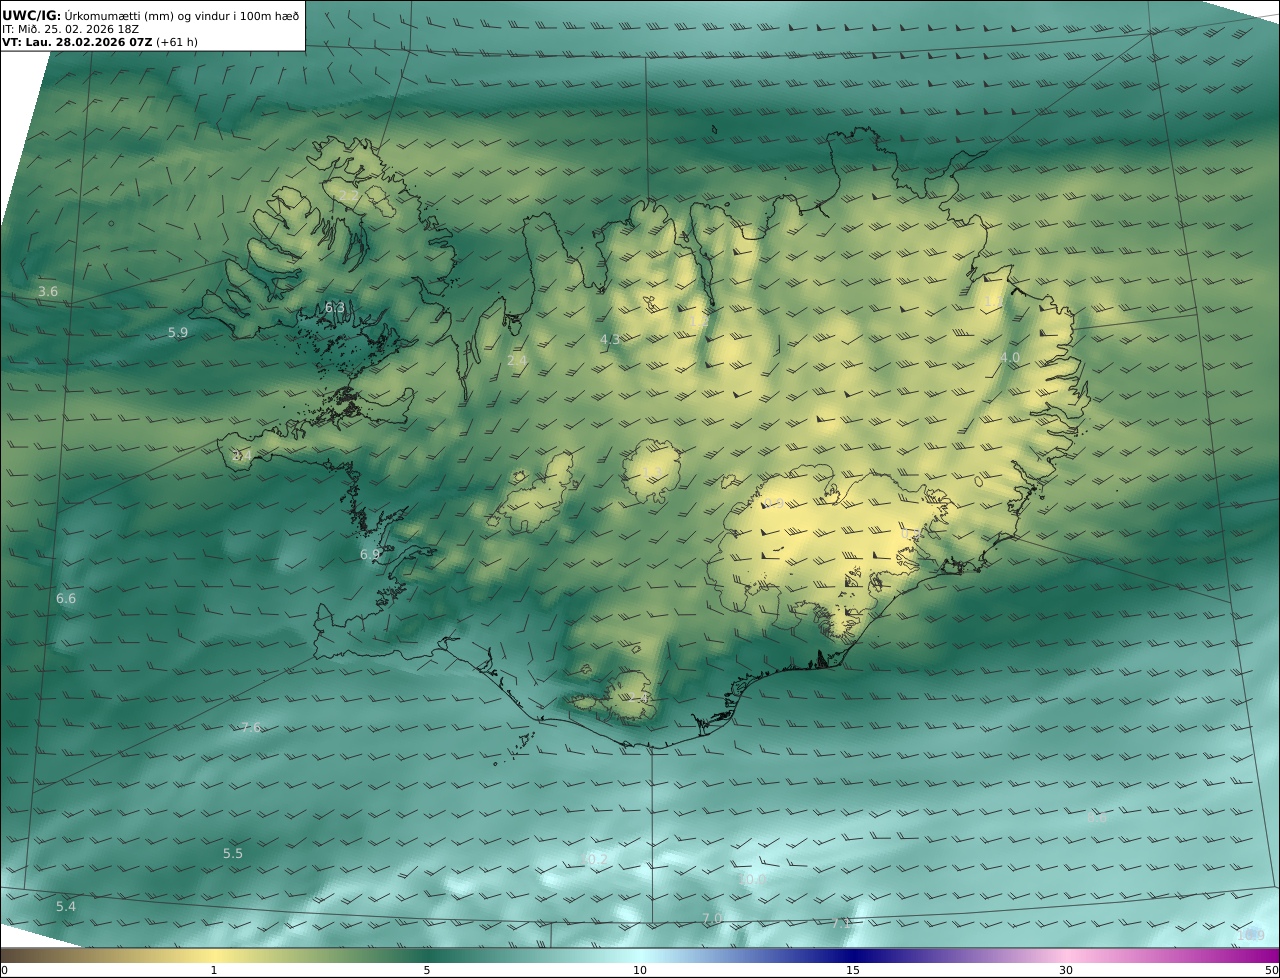1280x978 pixels.
Task: Click the 6.6 value label over the sea
Action: (66, 599)
